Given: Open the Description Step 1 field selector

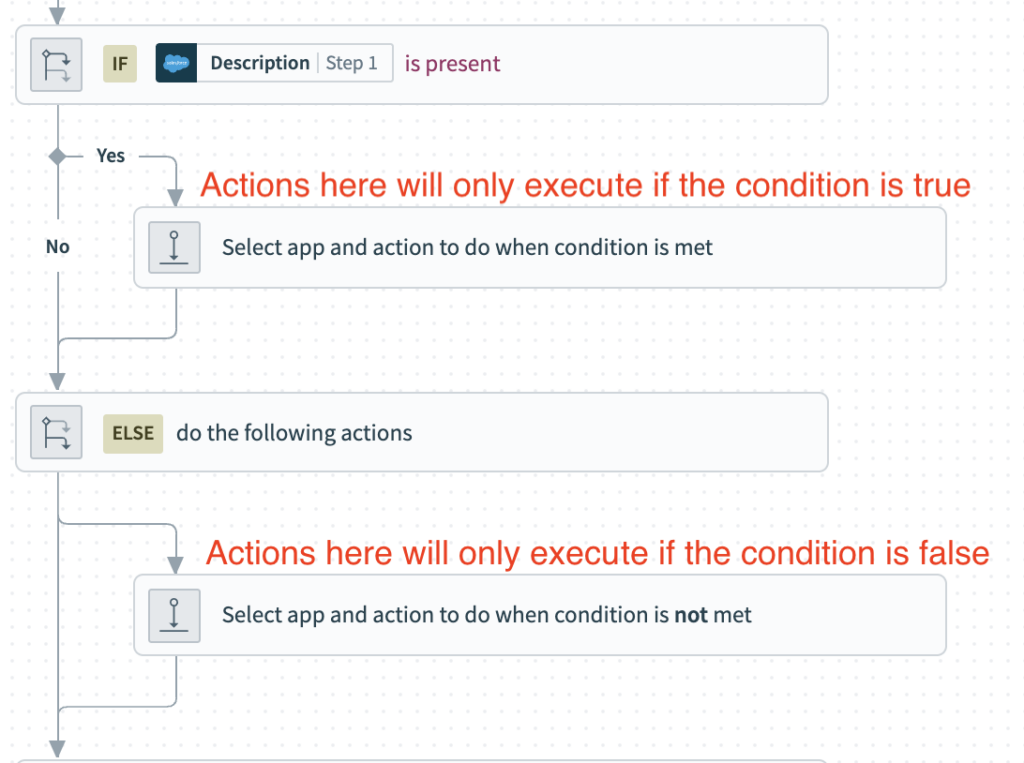Looking at the screenshot, I should coord(273,62).
